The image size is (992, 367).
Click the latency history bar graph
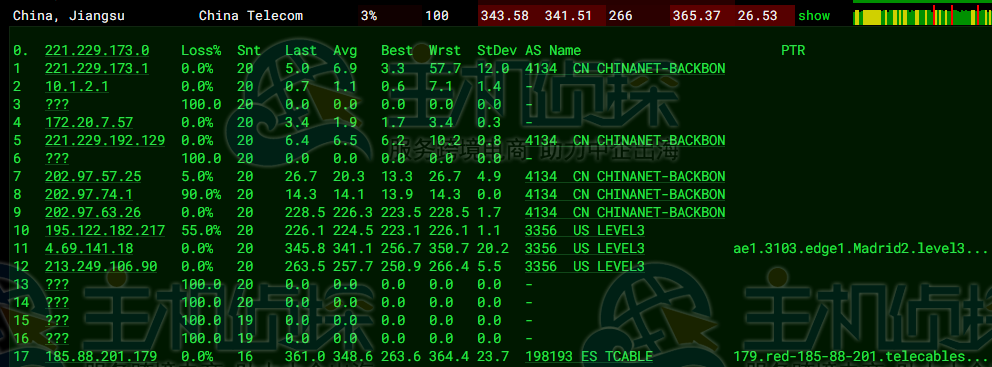point(922,15)
